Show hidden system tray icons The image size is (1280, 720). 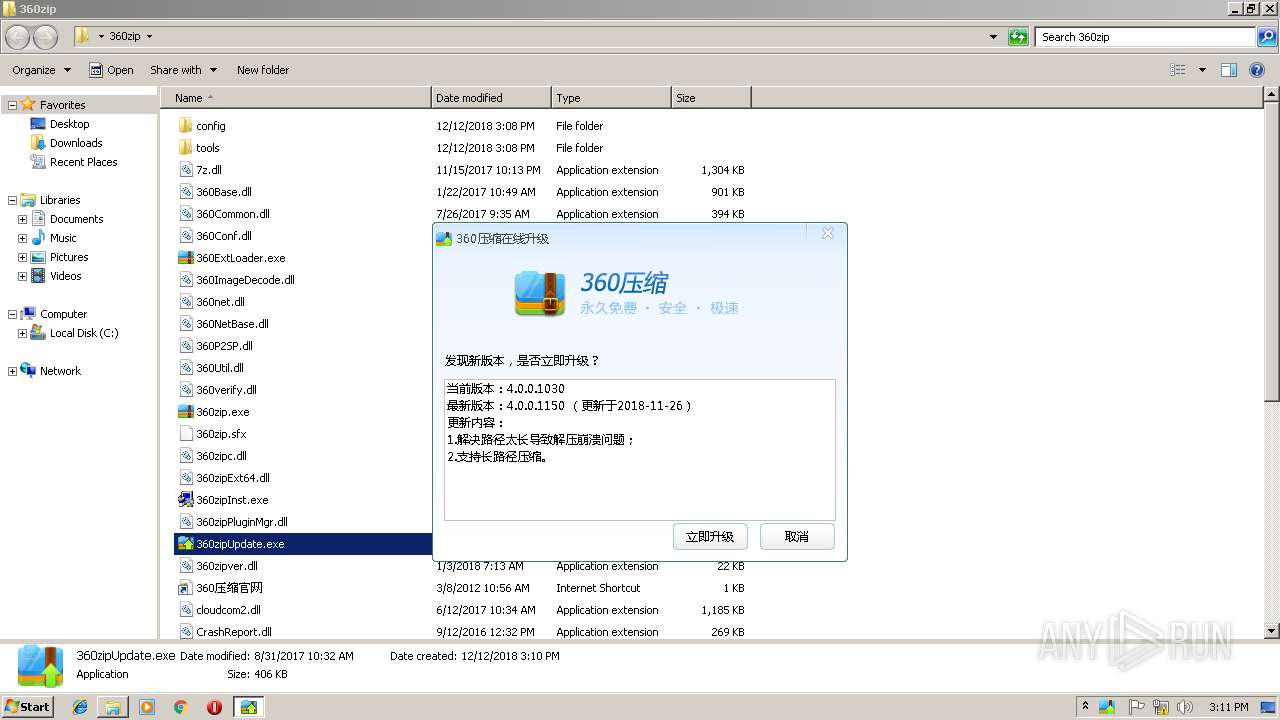coord(1085,707)
